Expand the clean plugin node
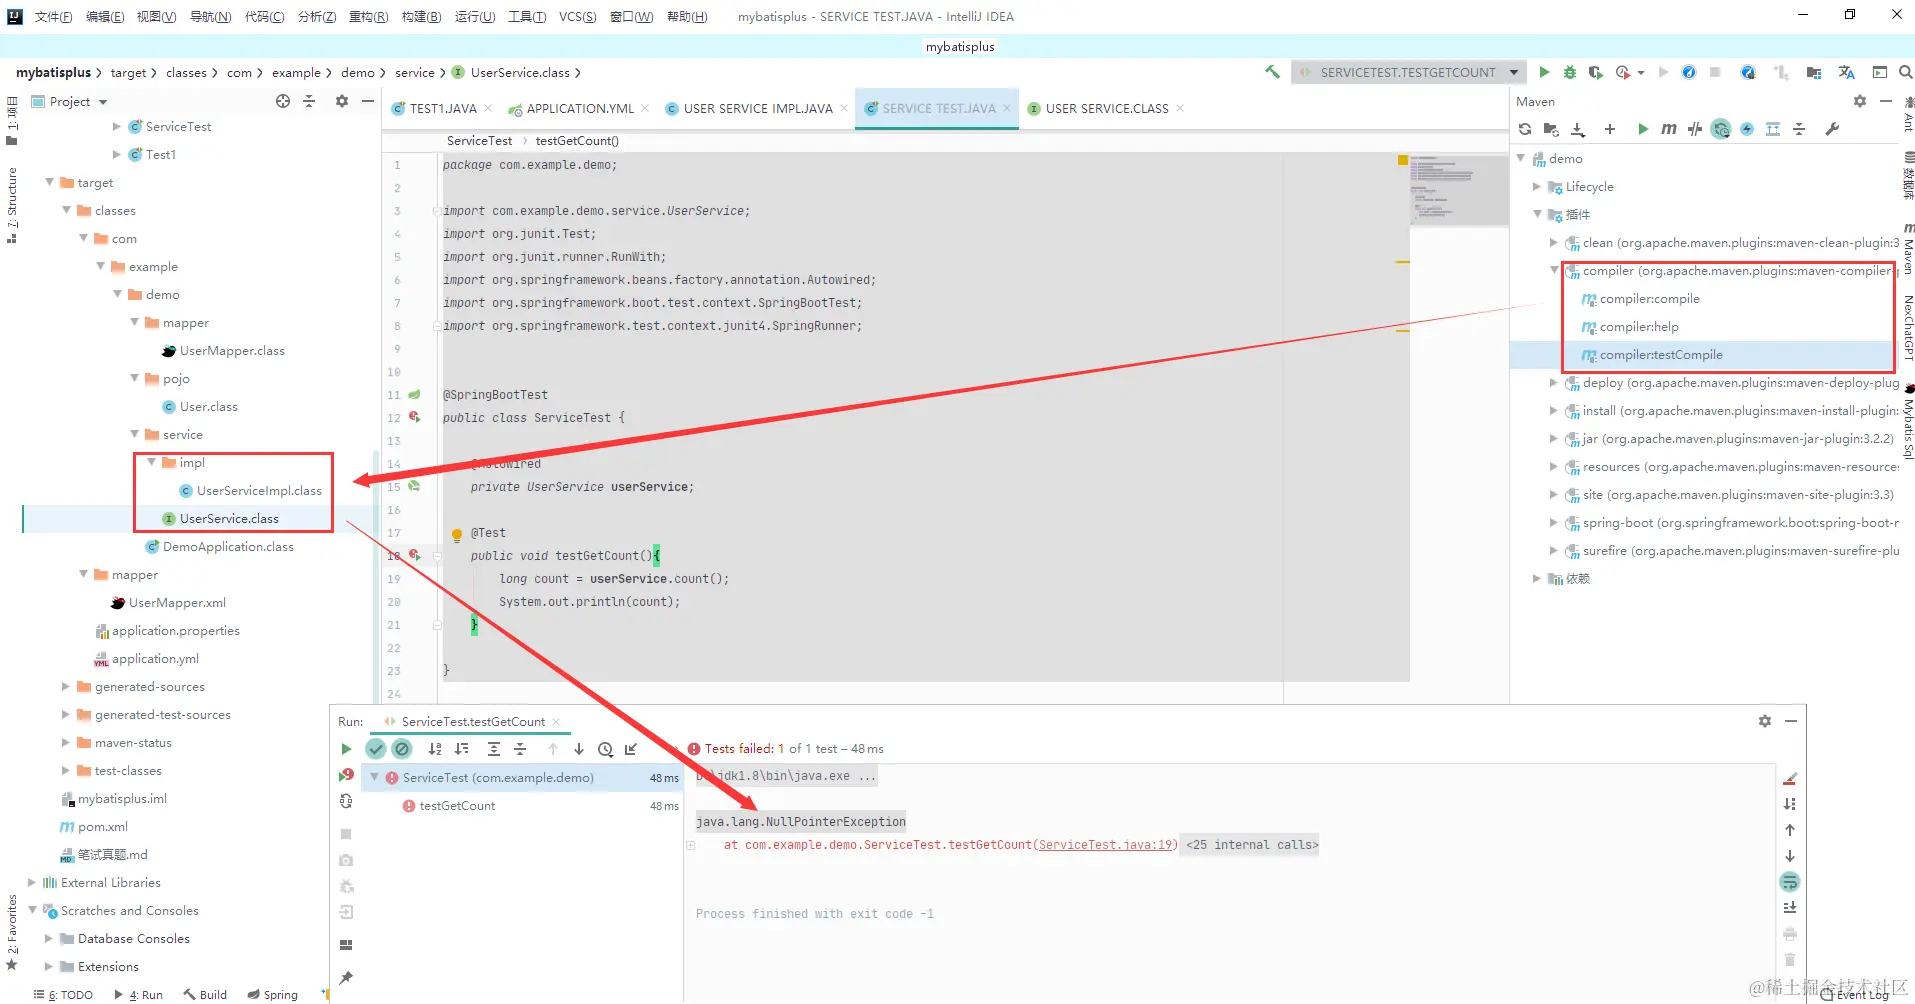Viewport: 1915px width, 1004px height. tap(1554, 242)
